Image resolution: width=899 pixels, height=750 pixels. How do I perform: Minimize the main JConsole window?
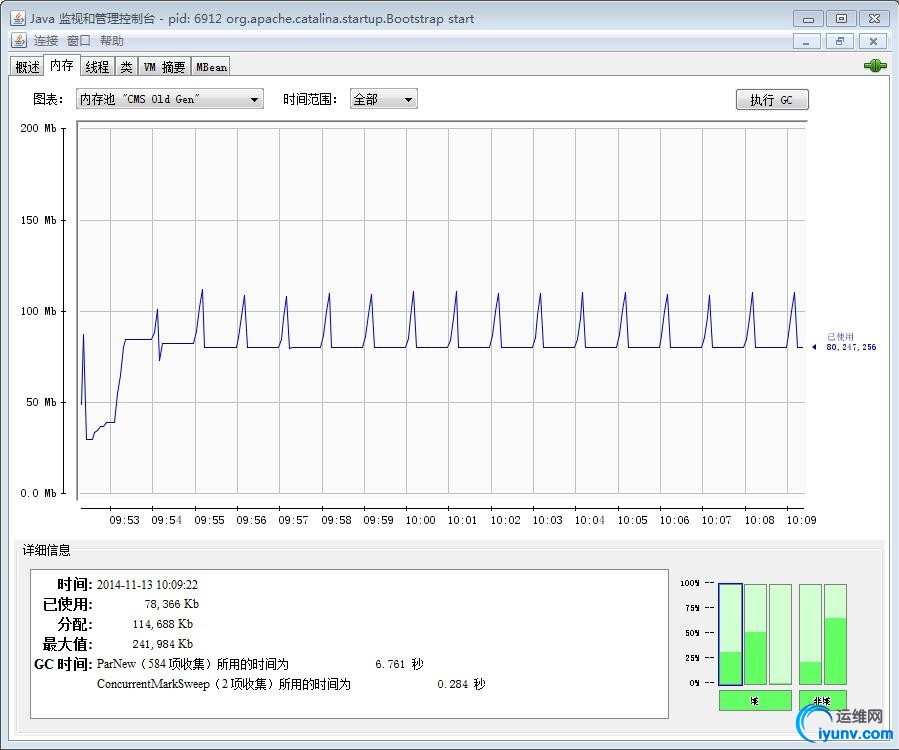tap(808, 19)
